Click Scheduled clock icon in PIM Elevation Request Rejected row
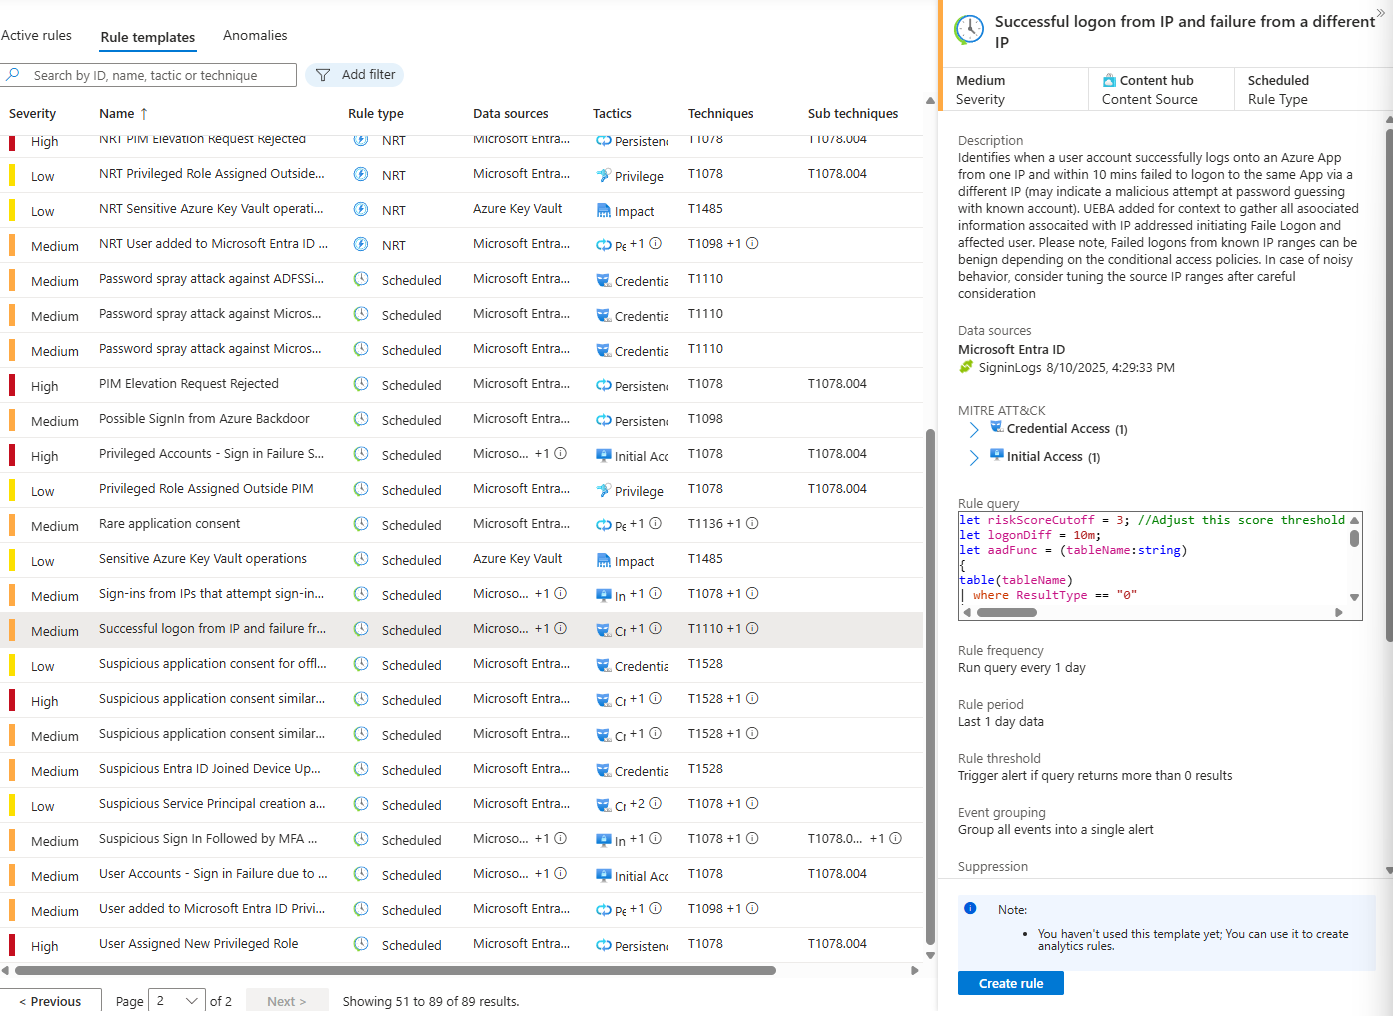1393x1016 pixels. [x=361, y=384]
